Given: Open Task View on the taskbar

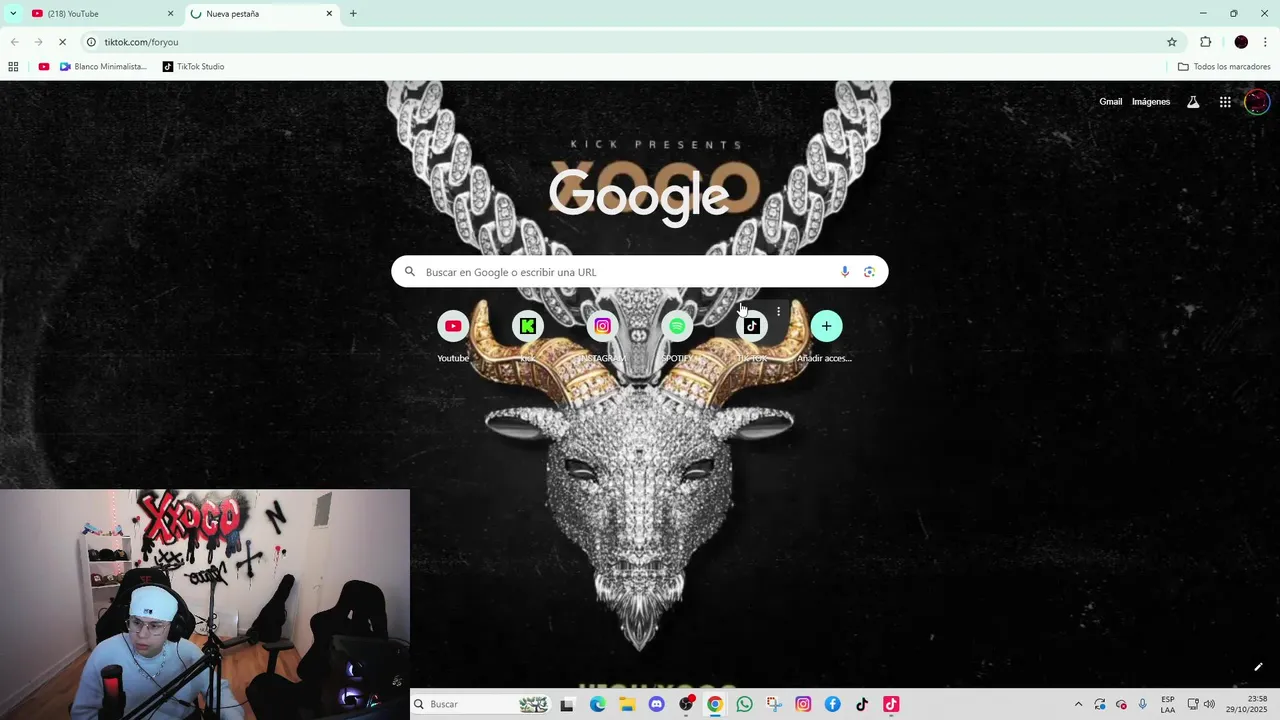Looking at the screenshot, I should coord(567,704).
